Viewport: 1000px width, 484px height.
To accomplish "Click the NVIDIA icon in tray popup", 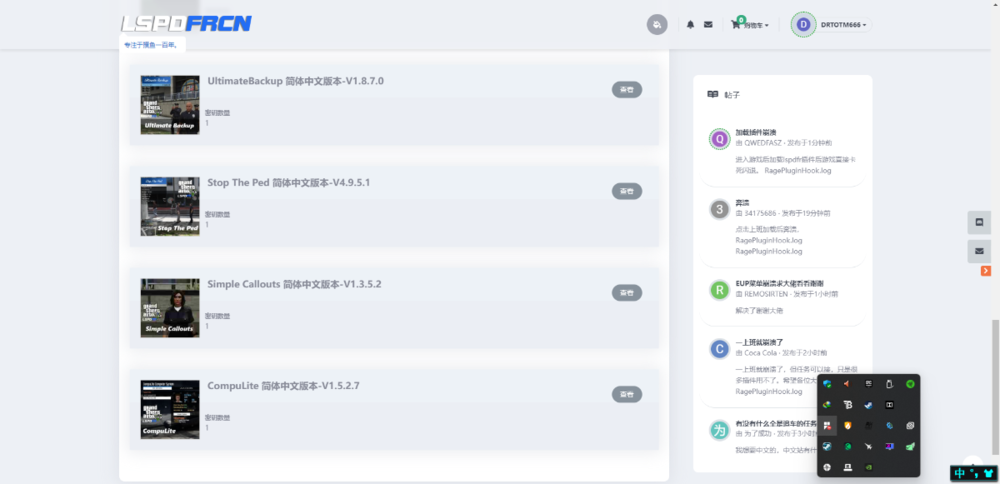I will coord(869,467).
